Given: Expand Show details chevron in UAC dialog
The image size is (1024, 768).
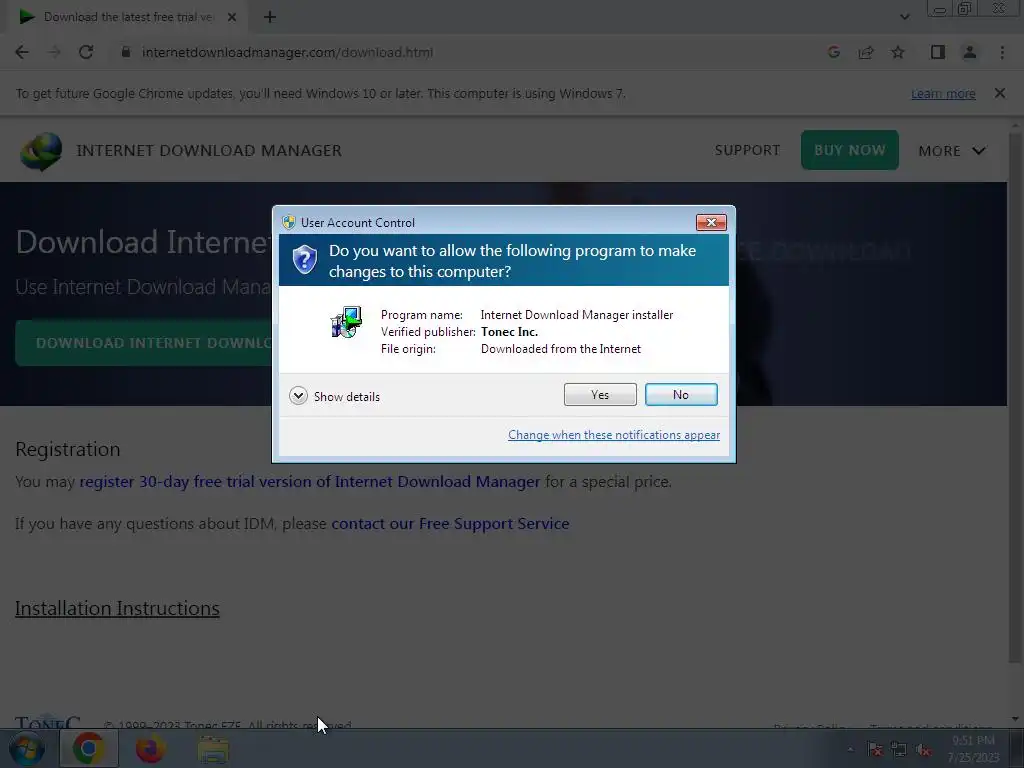Looking at the screenshot, I should coord(298,396).
